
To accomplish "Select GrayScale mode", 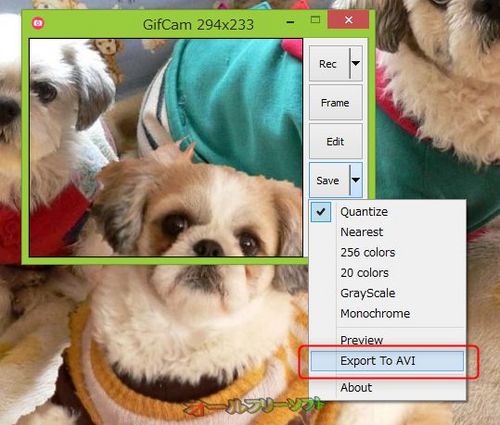I will coord(387,293).
